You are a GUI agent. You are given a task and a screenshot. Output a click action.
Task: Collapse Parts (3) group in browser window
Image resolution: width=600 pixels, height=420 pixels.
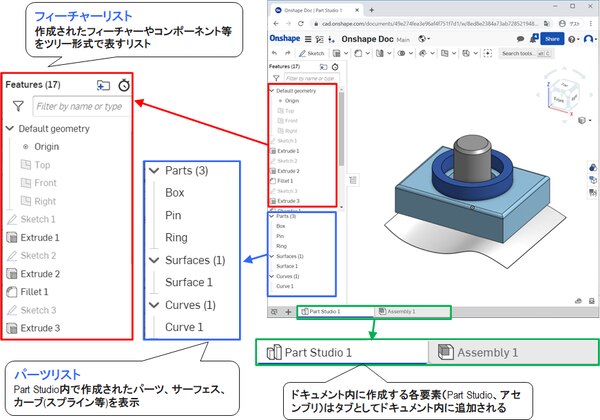tap(272, 216)
